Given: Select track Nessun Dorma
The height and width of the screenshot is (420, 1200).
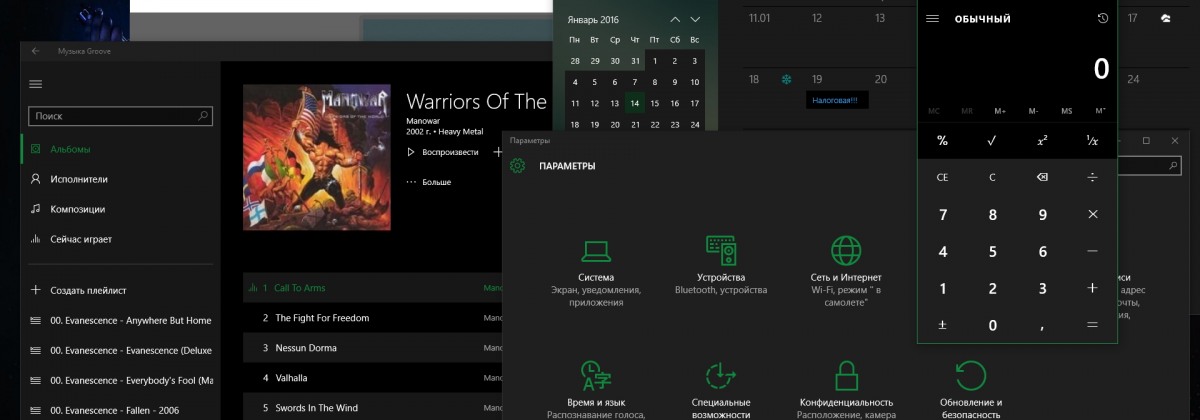Looking at the screenshot, I should 372,348.
